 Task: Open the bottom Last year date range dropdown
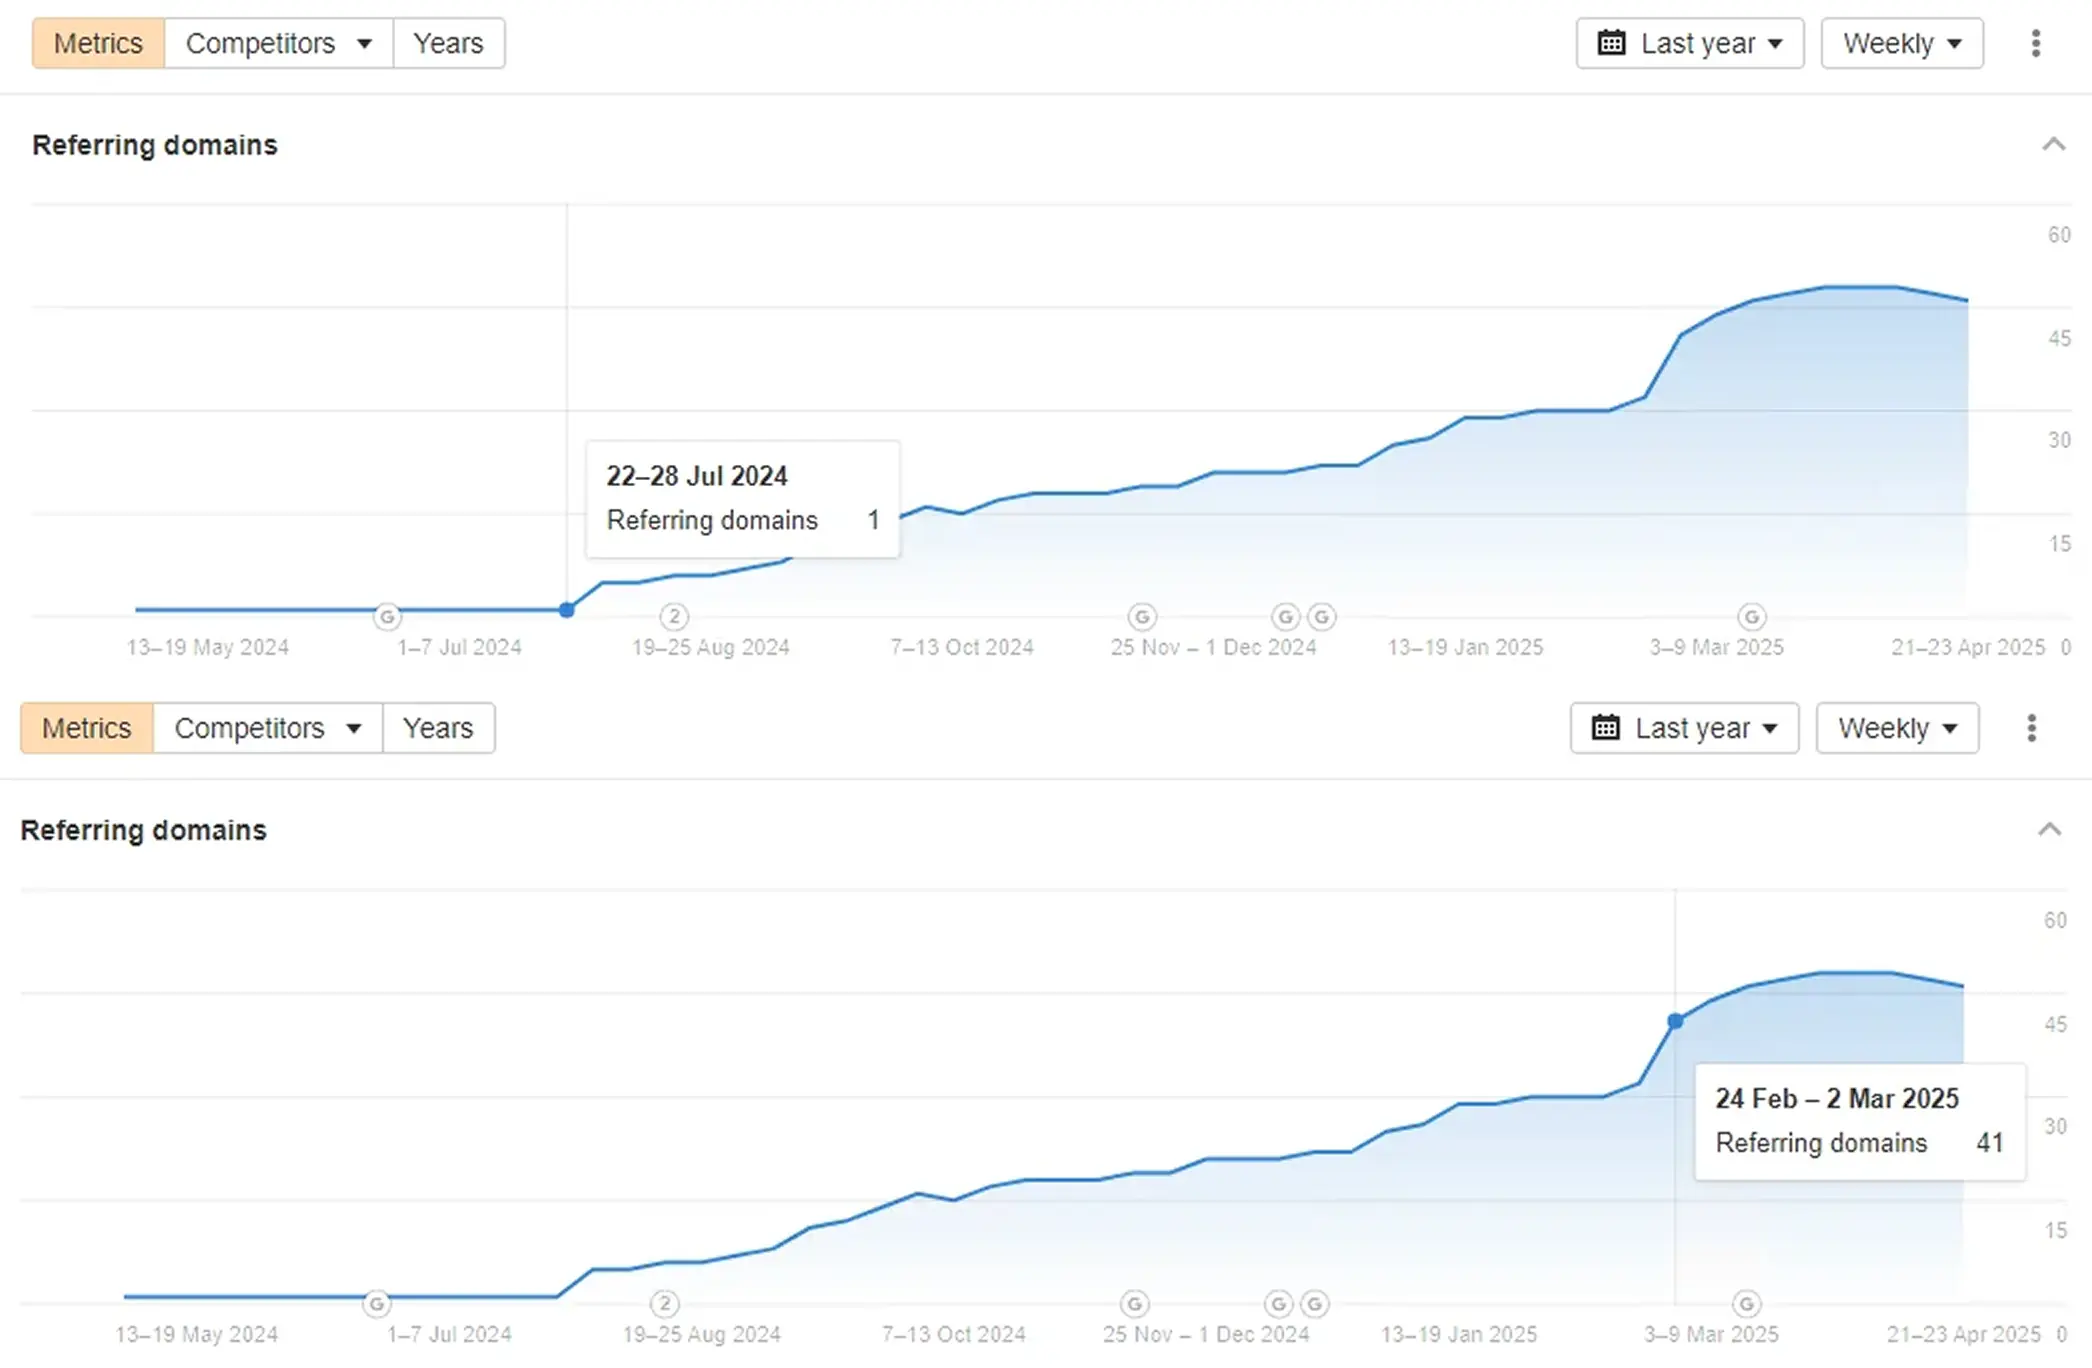[x=1684, y=728]
